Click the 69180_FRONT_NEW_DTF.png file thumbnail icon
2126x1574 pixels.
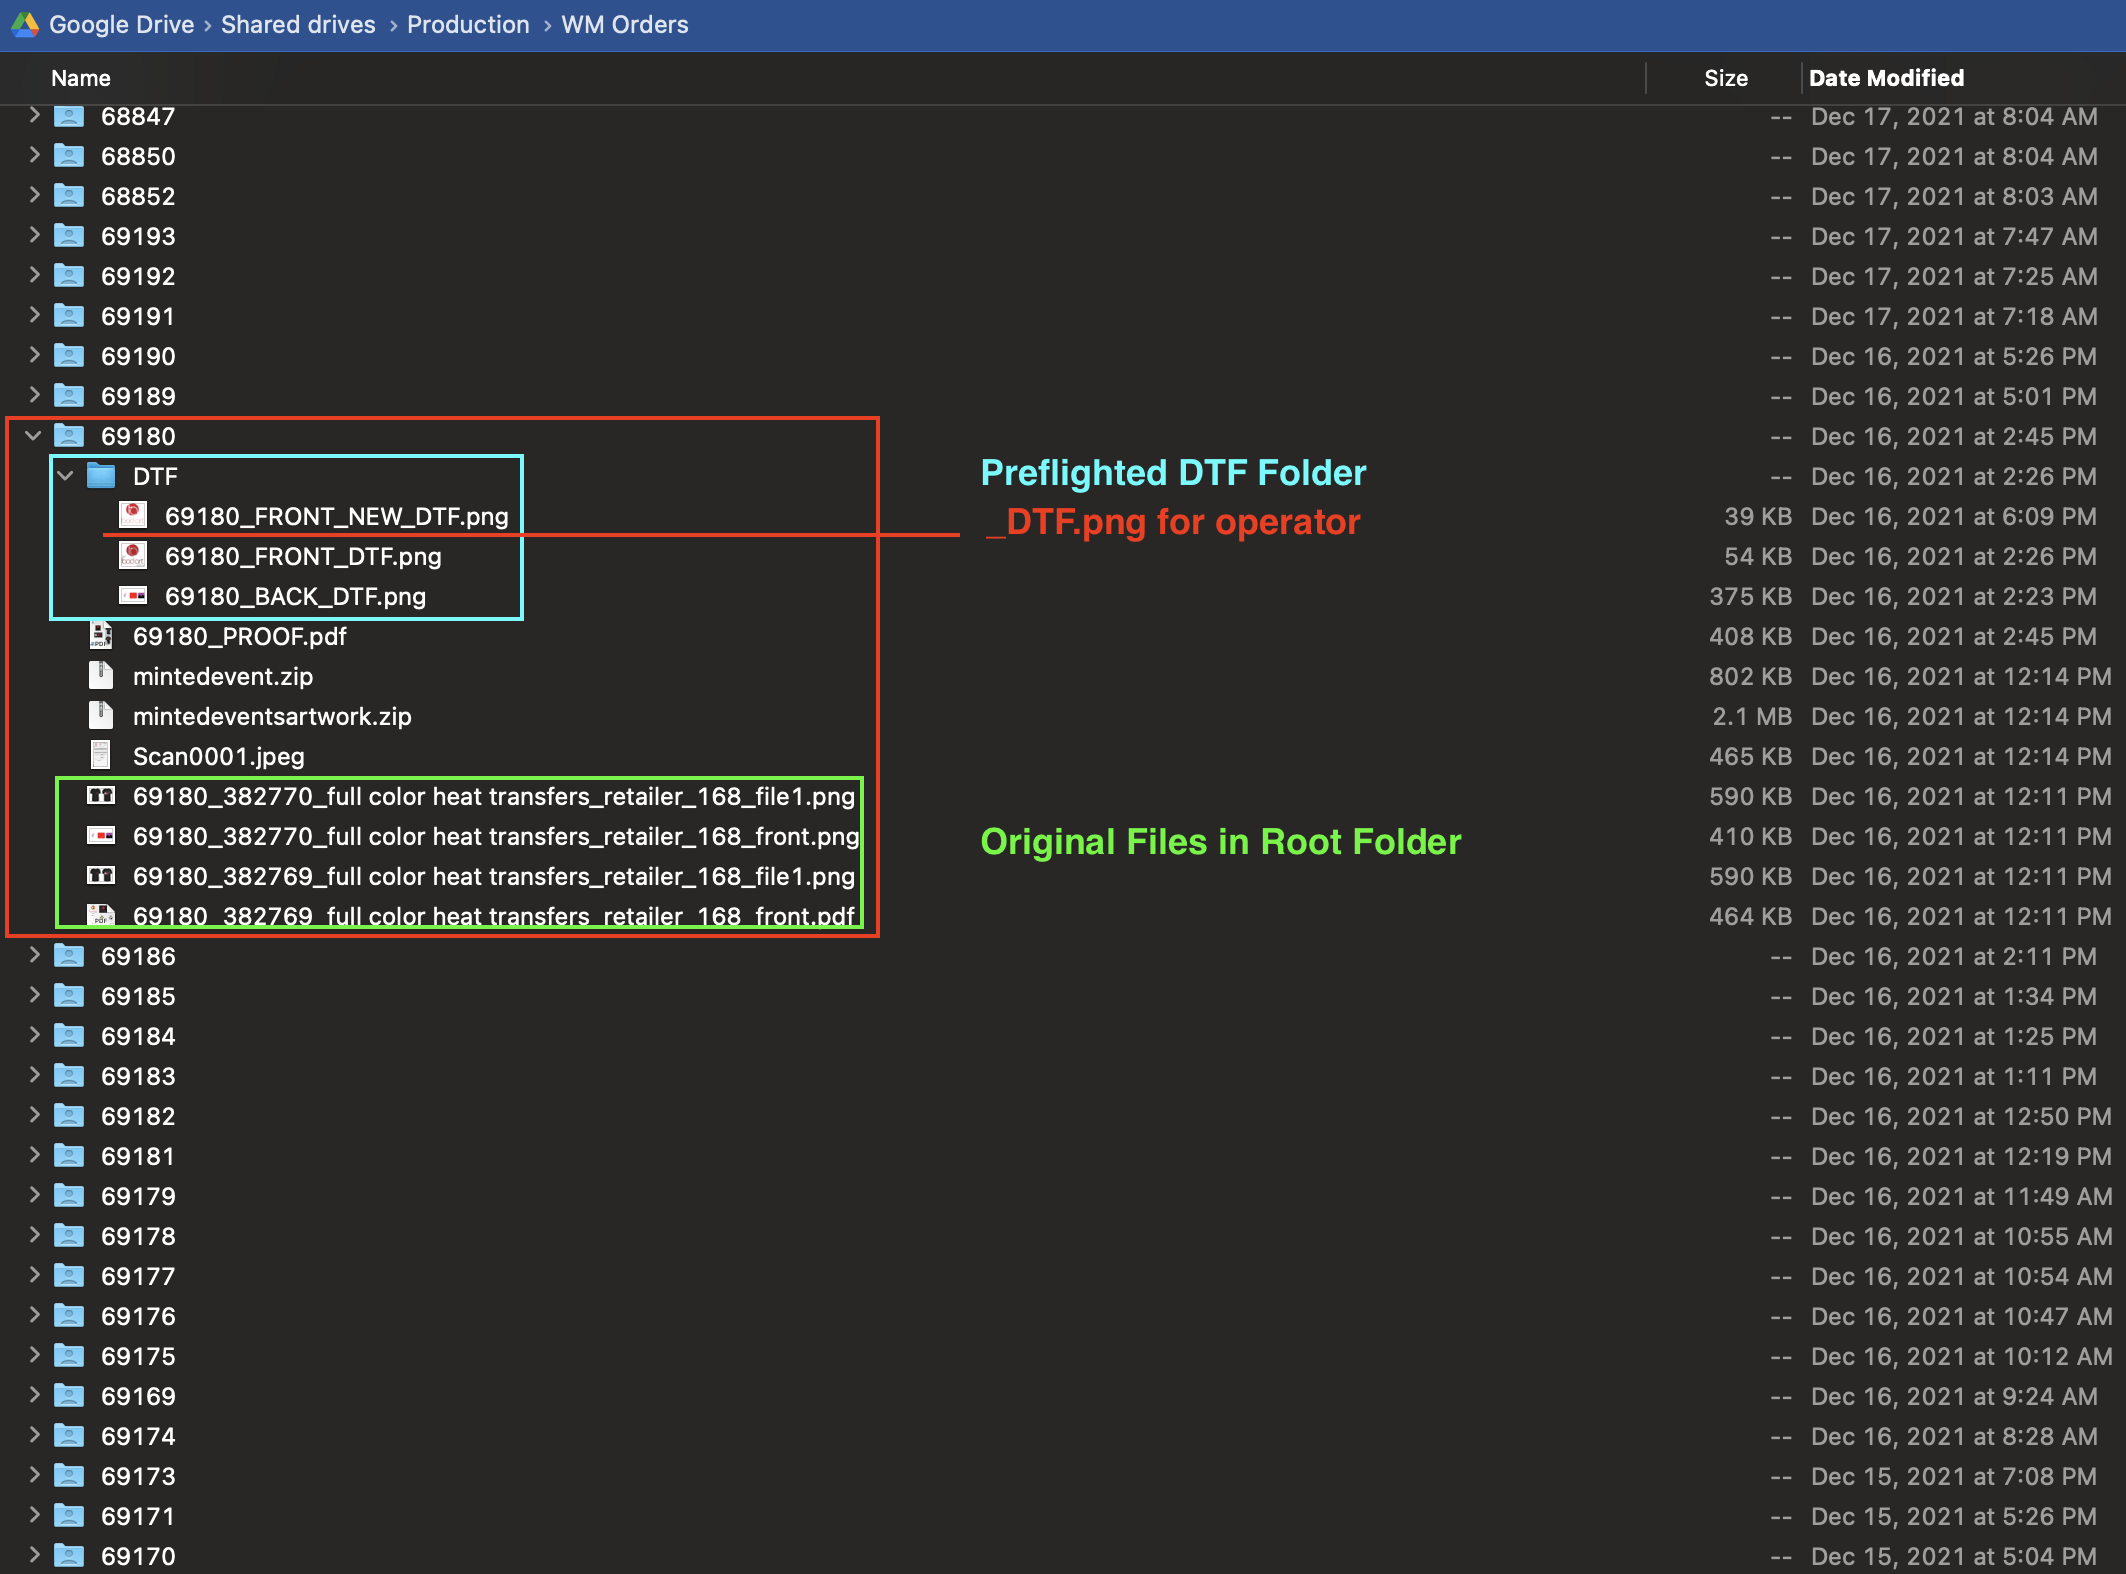point(132,516)
